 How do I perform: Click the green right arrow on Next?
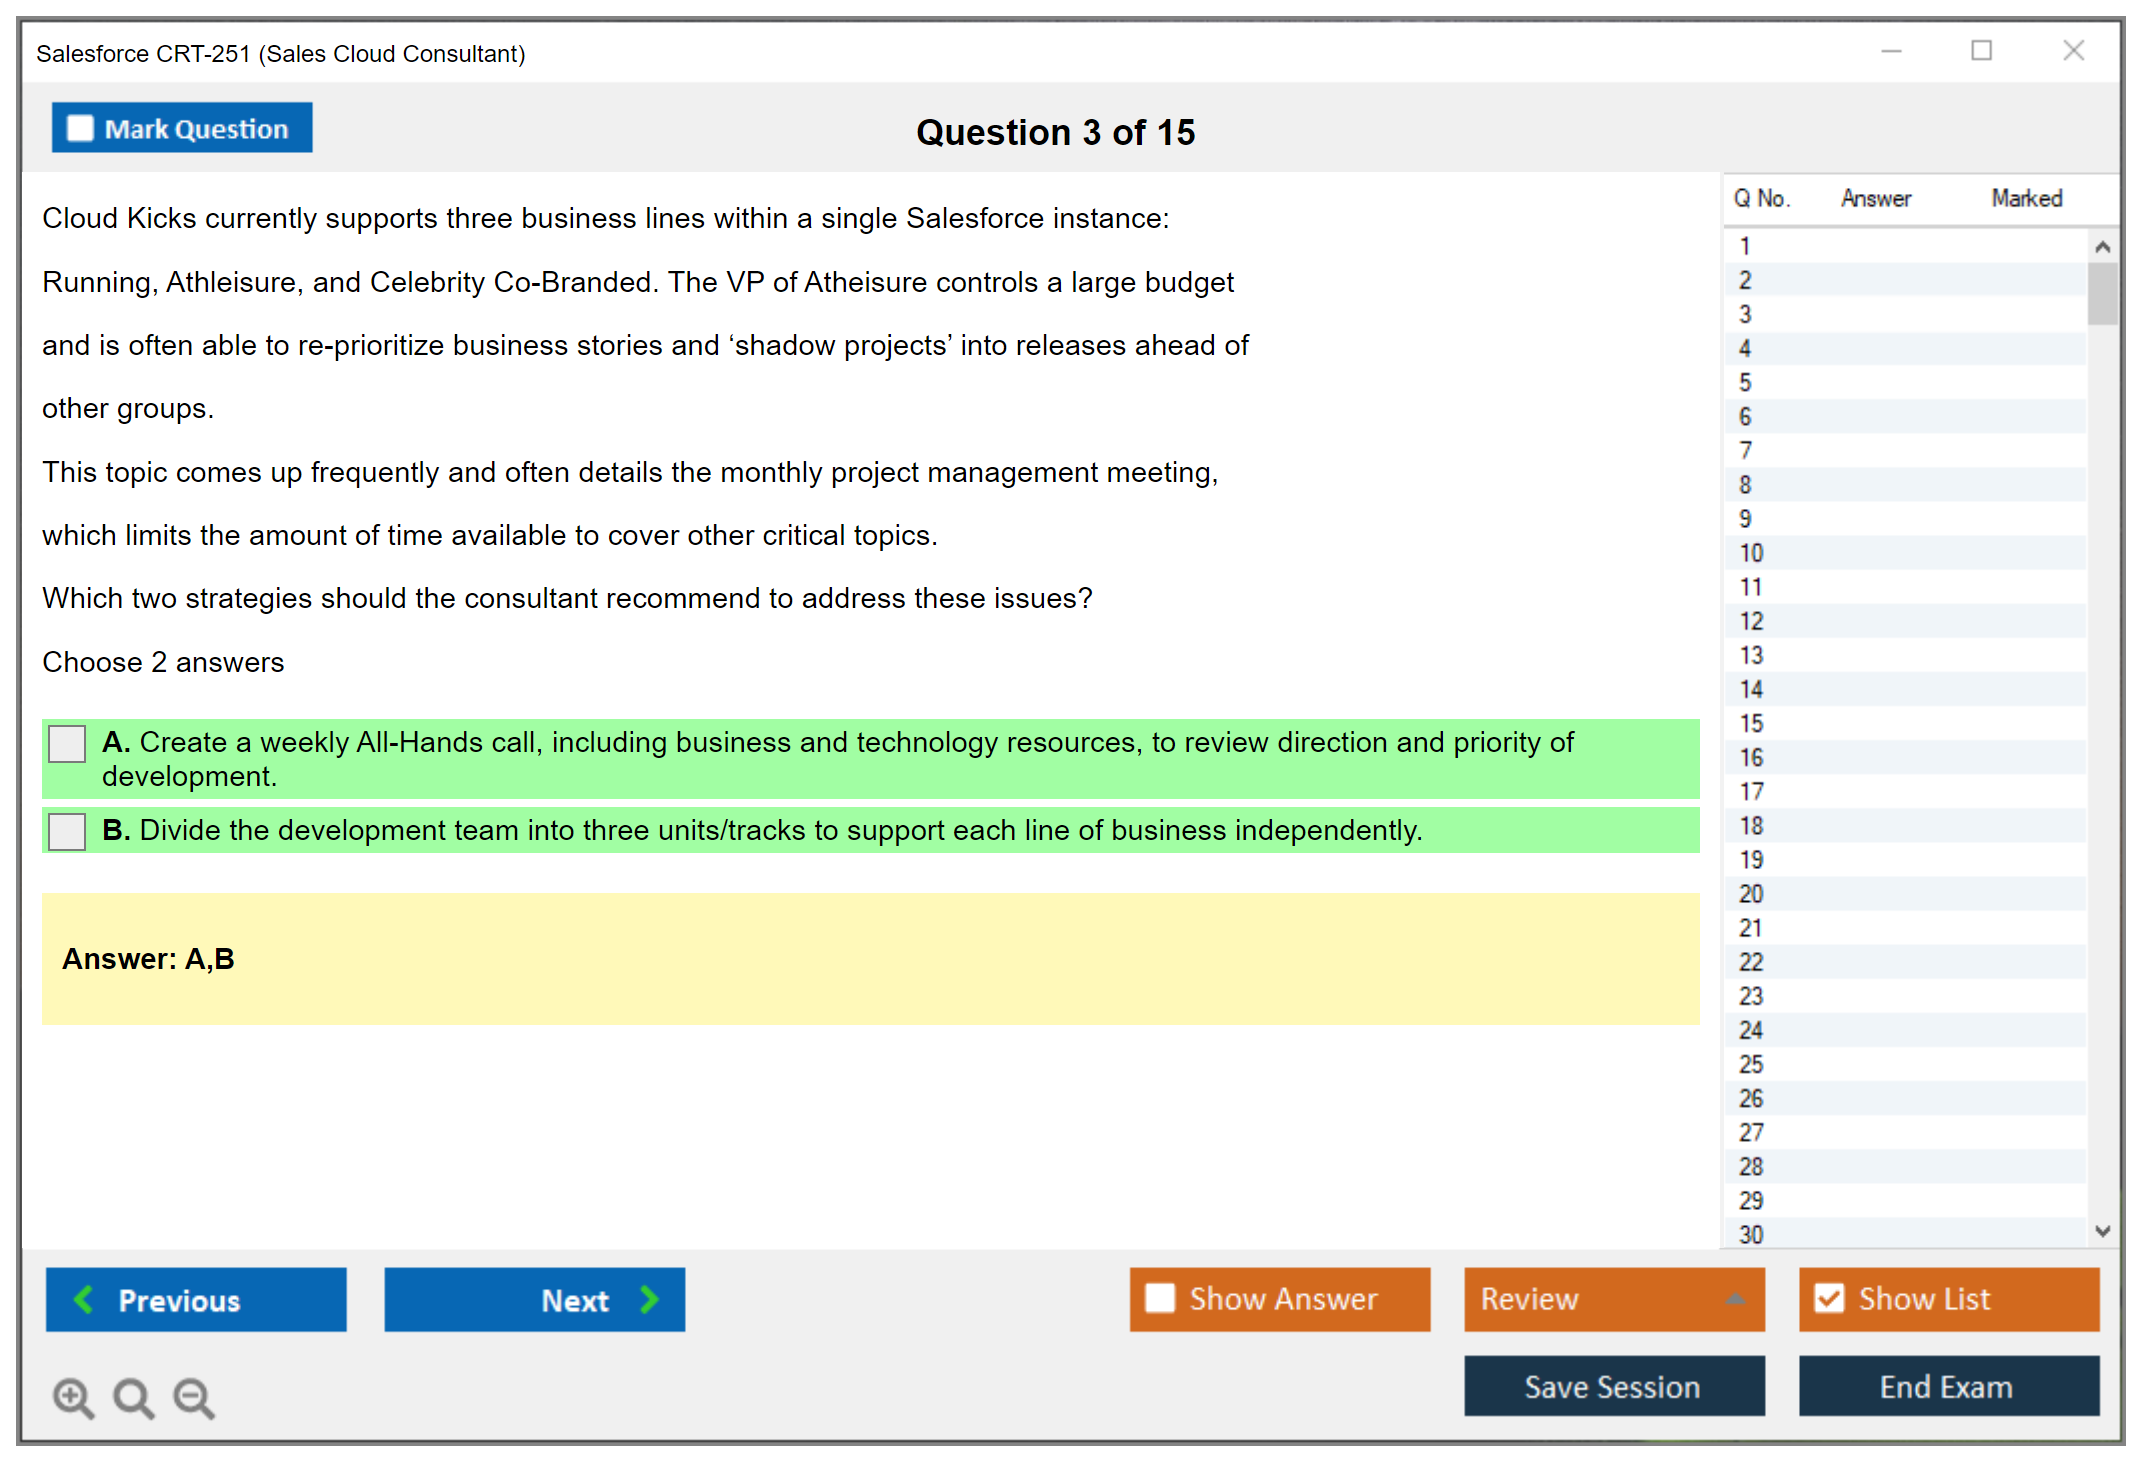[650, 1299]
